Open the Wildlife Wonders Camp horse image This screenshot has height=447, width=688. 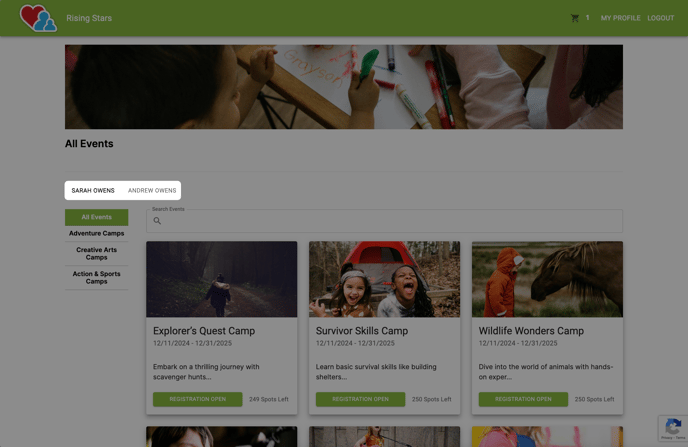(547, 279)
